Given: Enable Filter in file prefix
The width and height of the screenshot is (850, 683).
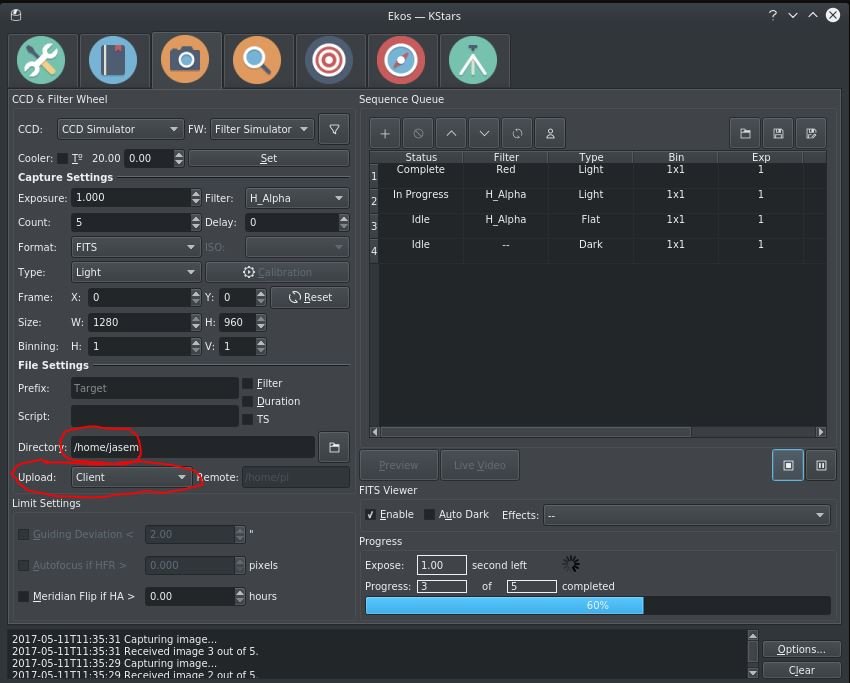Looking at the screenshot, I should tap(247, 383).
